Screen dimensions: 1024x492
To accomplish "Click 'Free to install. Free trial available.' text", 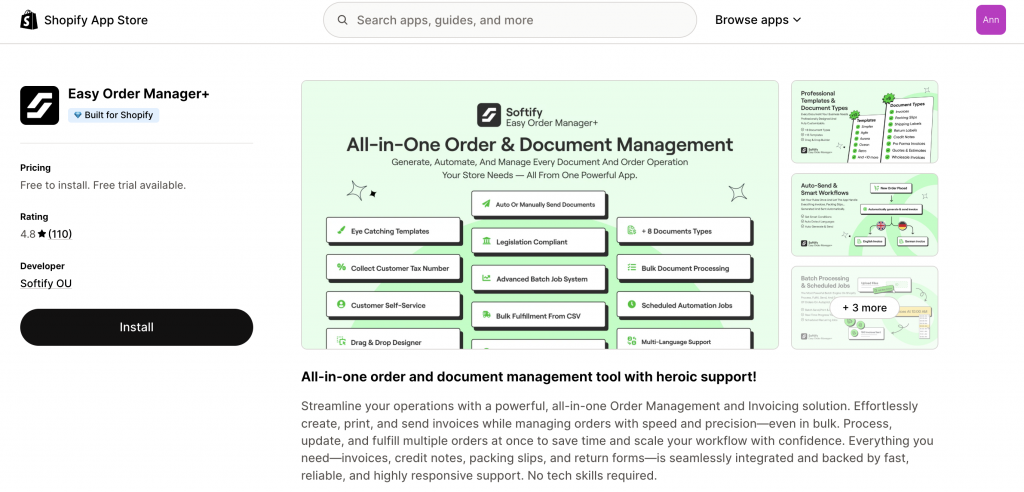I will (103, 186).
